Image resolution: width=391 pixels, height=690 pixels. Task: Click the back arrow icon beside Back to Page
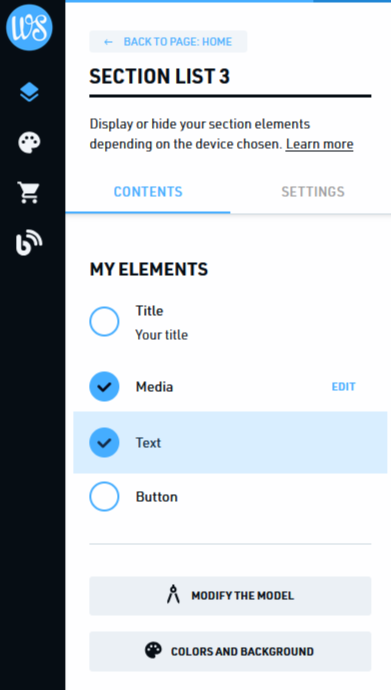point(108,42)
